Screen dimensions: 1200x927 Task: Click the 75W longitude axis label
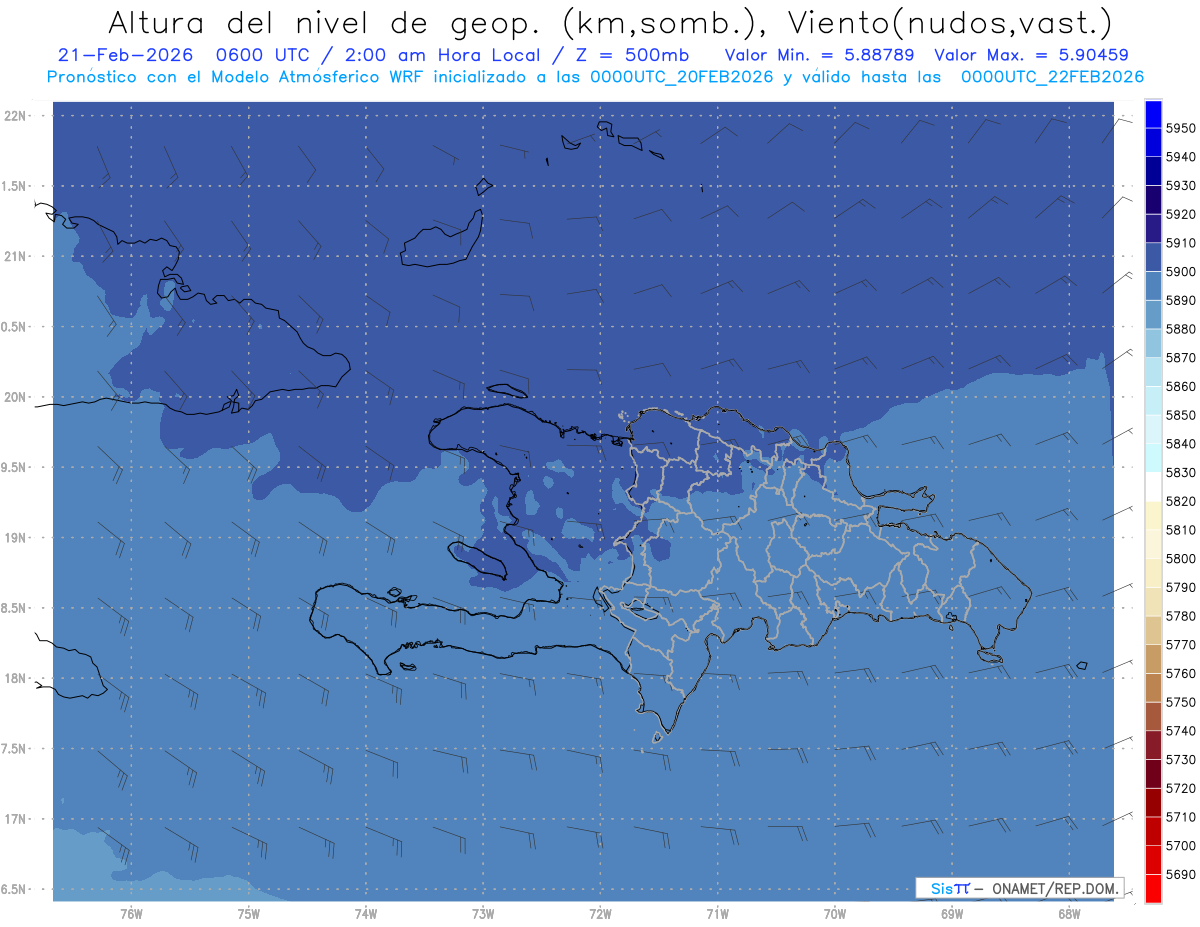pyautogui.click(x=248, y=913)
